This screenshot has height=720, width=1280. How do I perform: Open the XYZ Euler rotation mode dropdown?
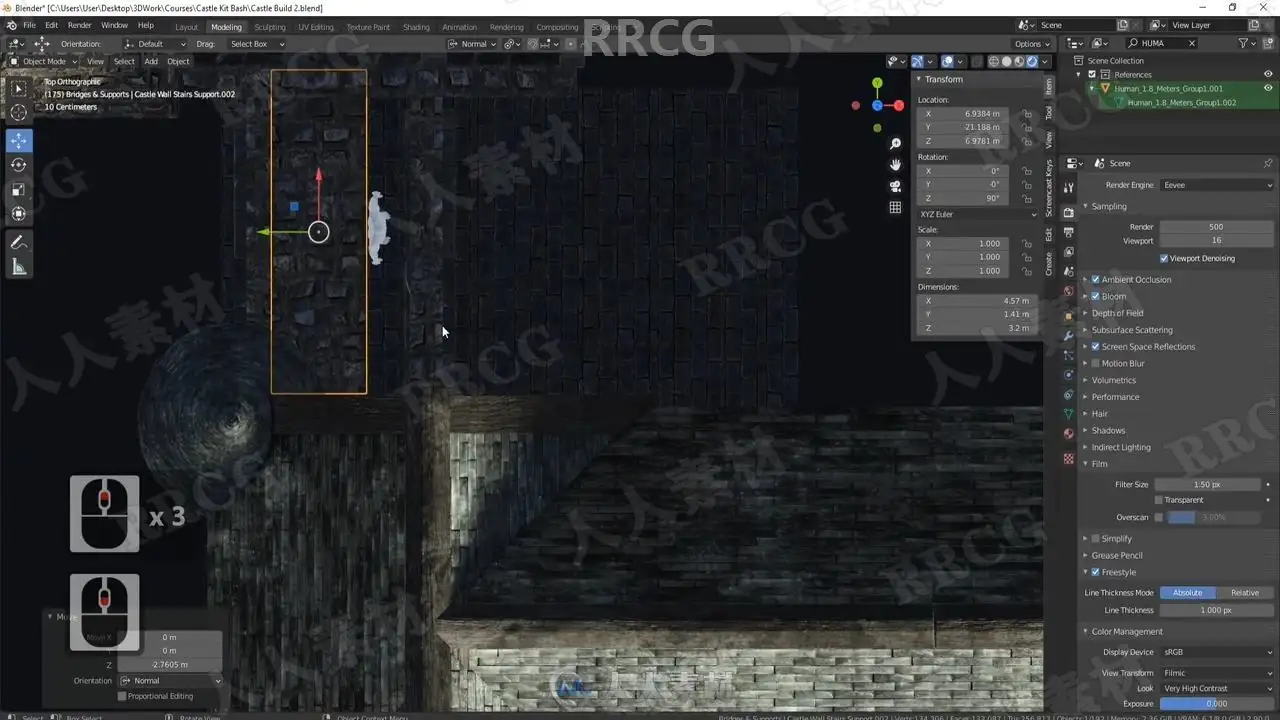(978, 214)
